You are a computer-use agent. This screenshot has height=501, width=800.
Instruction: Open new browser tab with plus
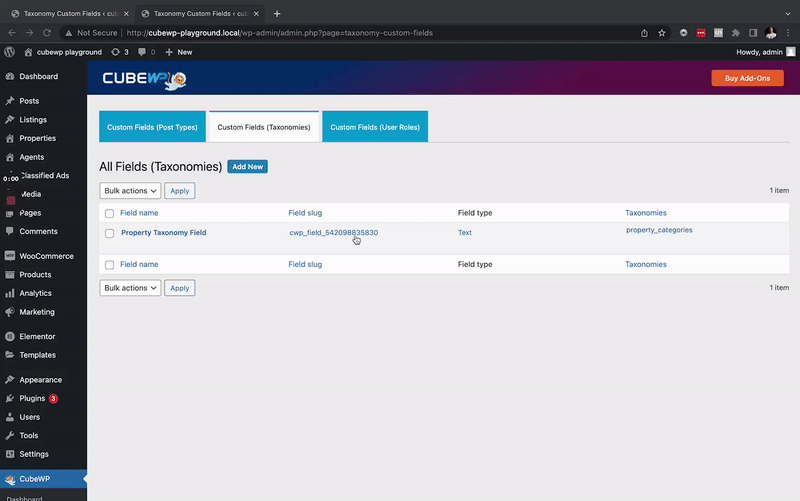277,14
